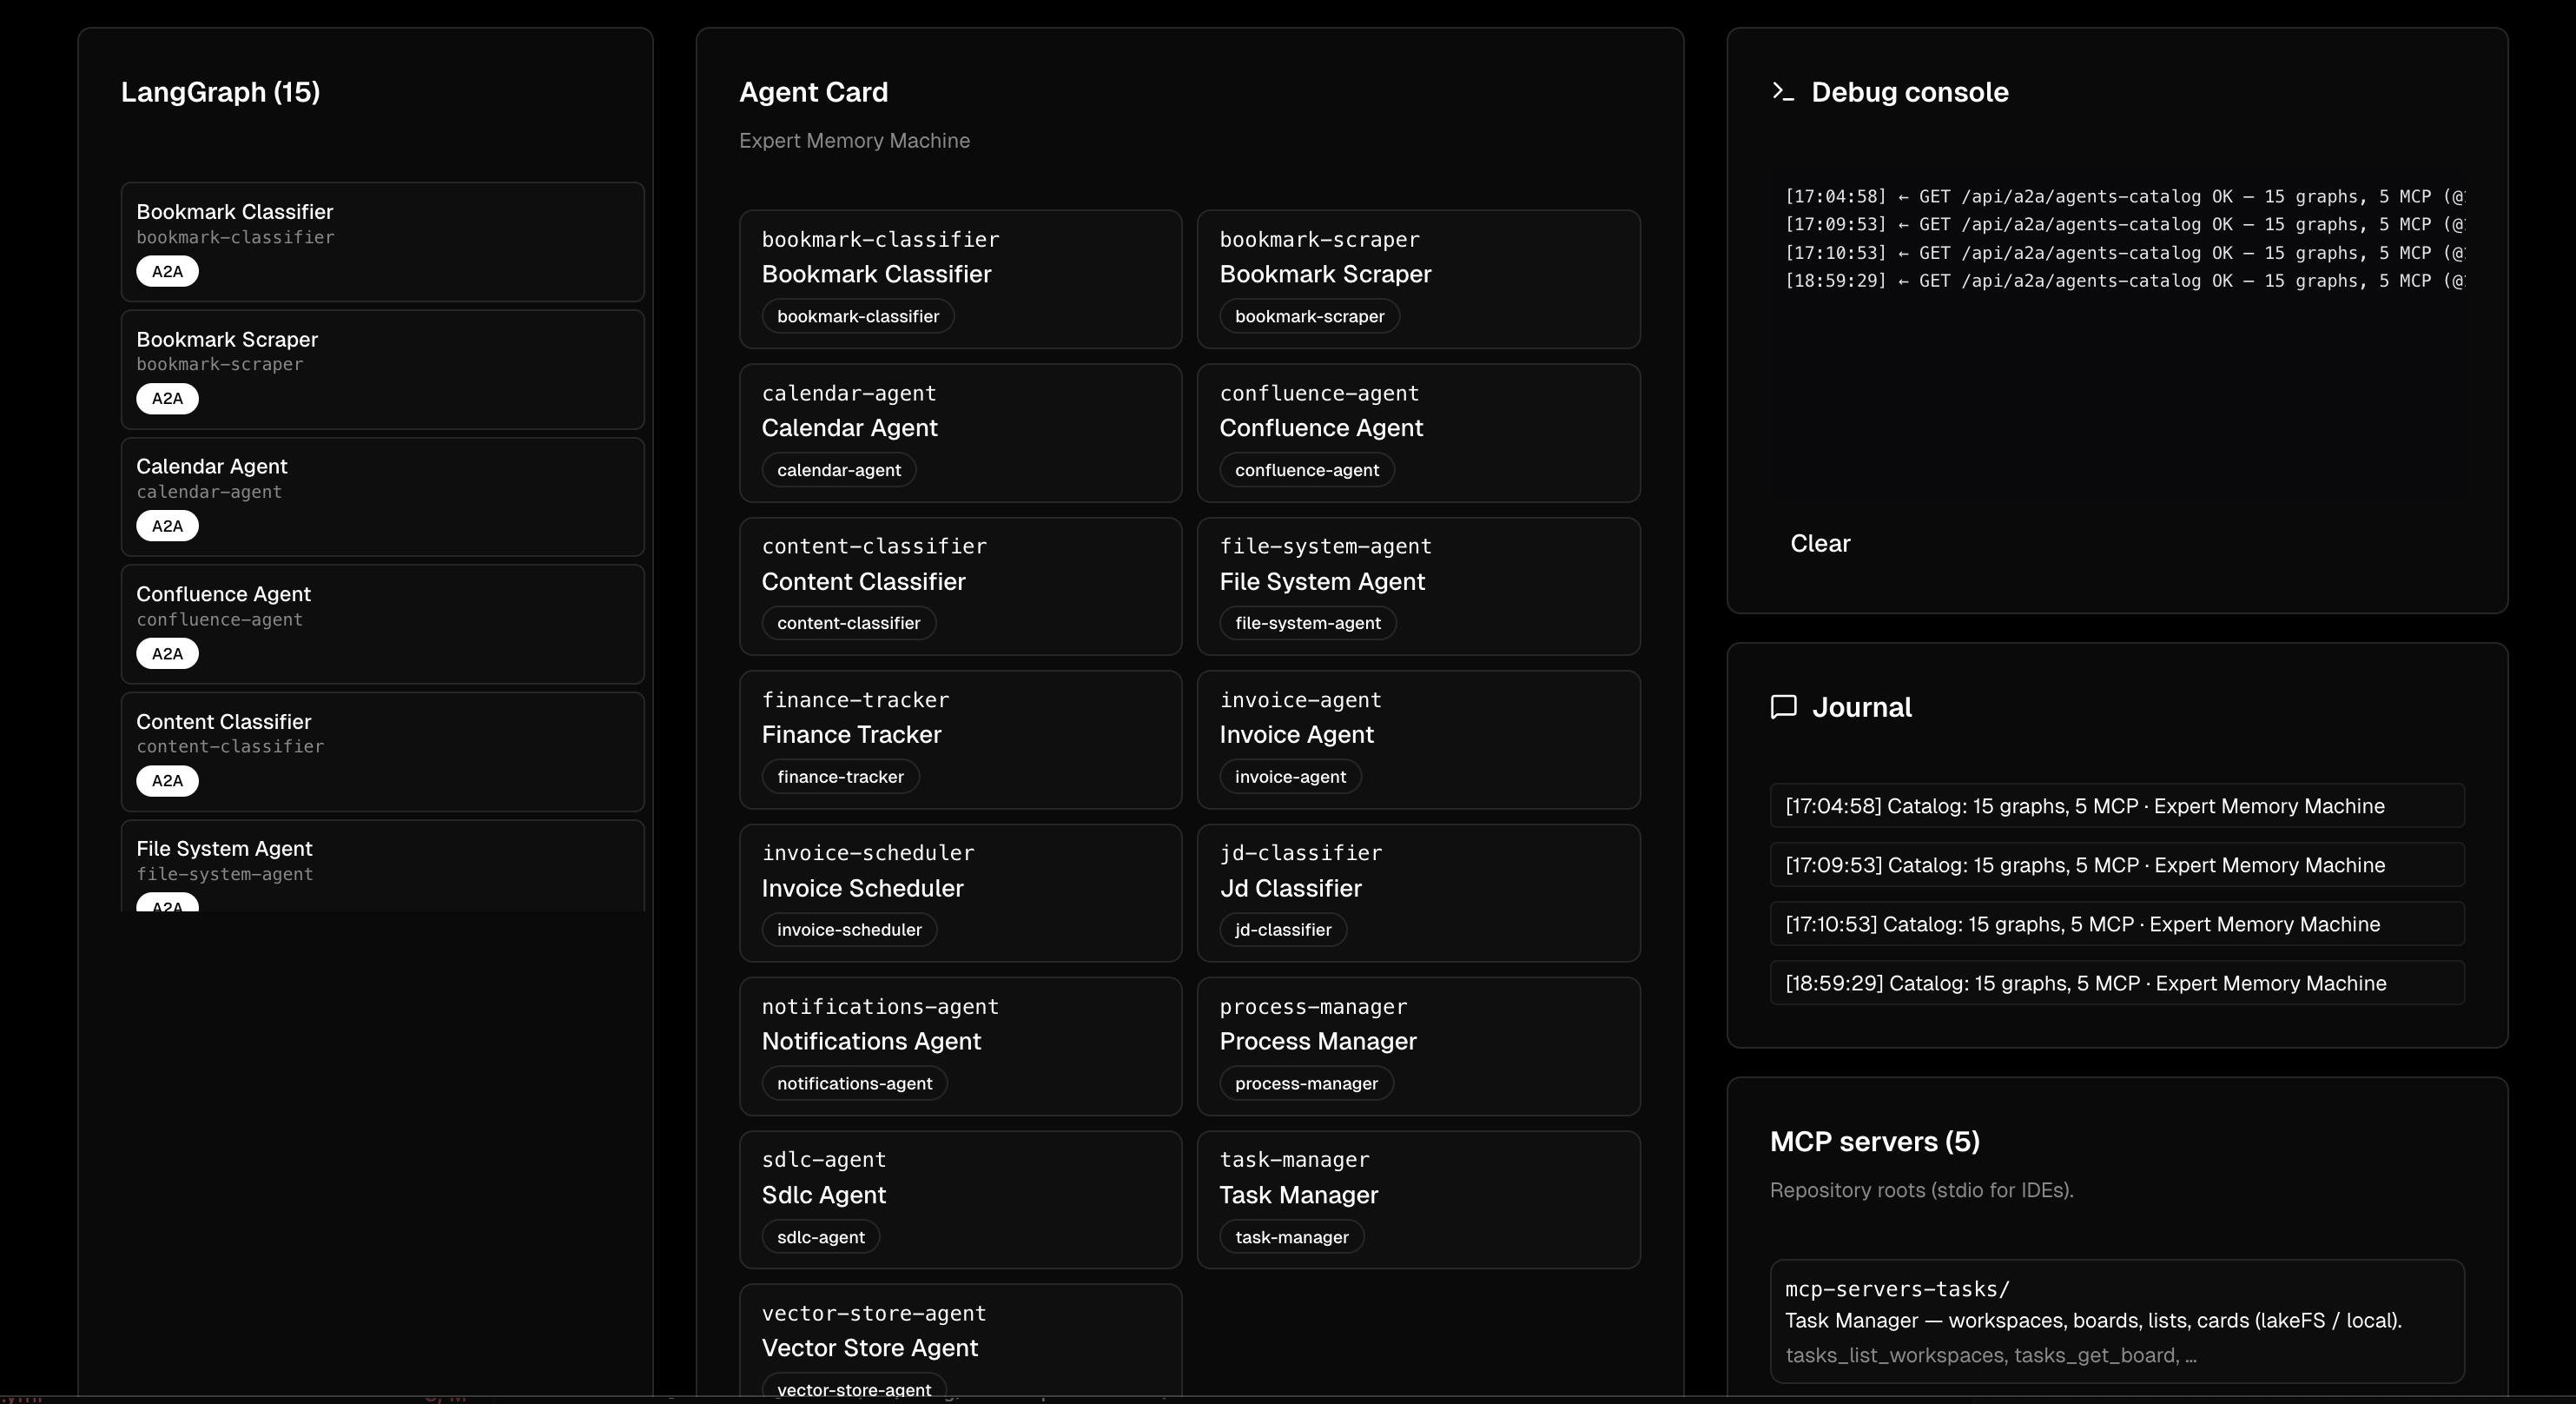Click the jd-classifier tag chip
This screenshot has width=2576, height=1404.
[x=1282, y=930]
